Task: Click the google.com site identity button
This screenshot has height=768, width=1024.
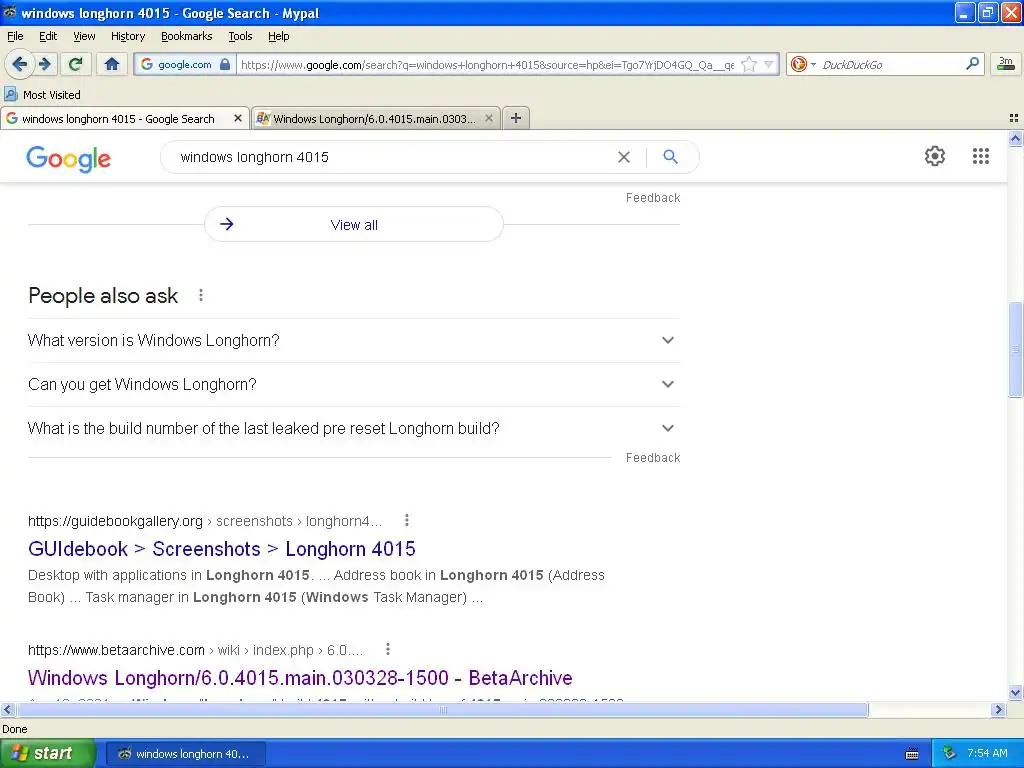Action: (x=185, y=64)
